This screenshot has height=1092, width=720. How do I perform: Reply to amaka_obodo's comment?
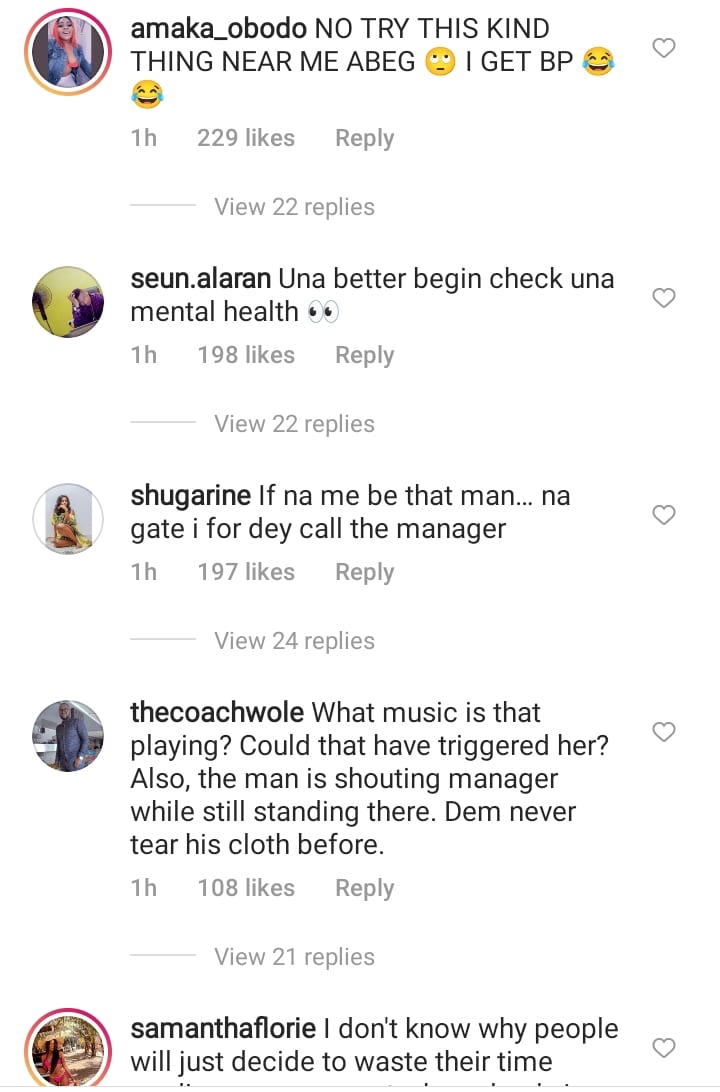coord(364,138)
